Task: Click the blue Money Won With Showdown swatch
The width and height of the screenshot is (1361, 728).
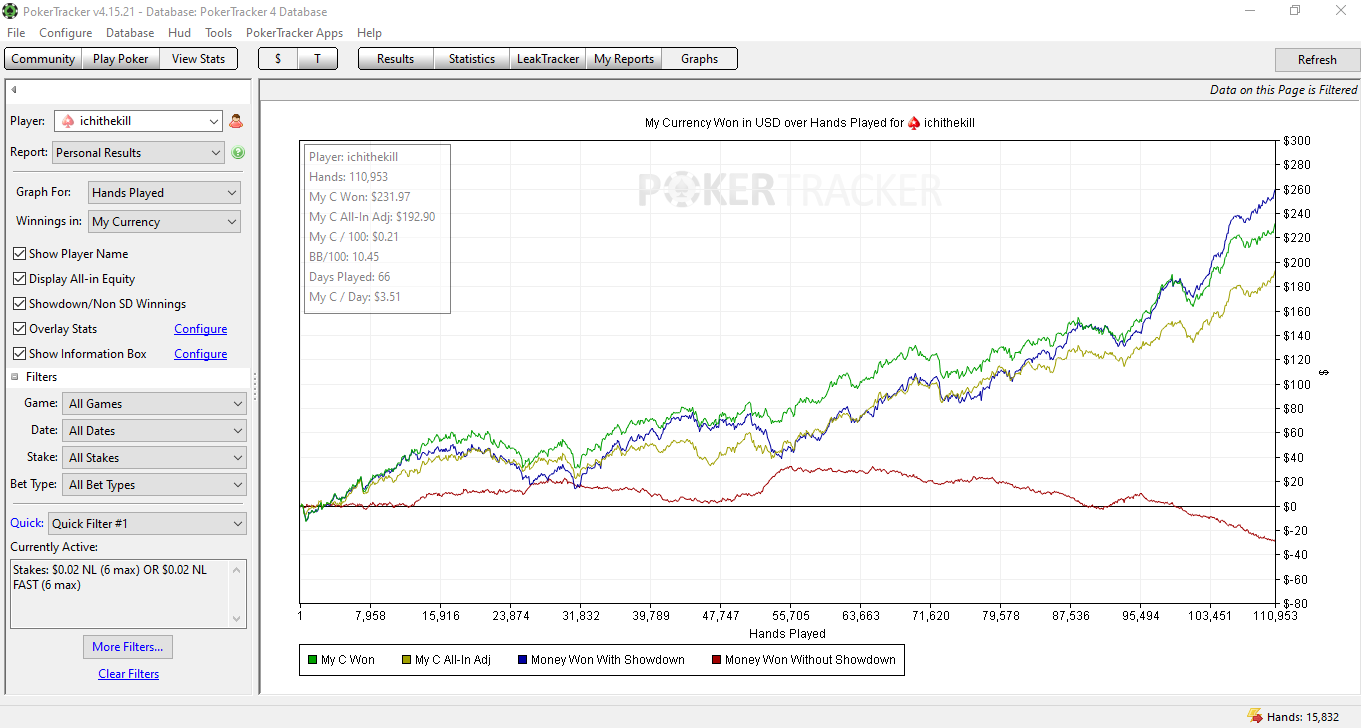Action: 523,660
